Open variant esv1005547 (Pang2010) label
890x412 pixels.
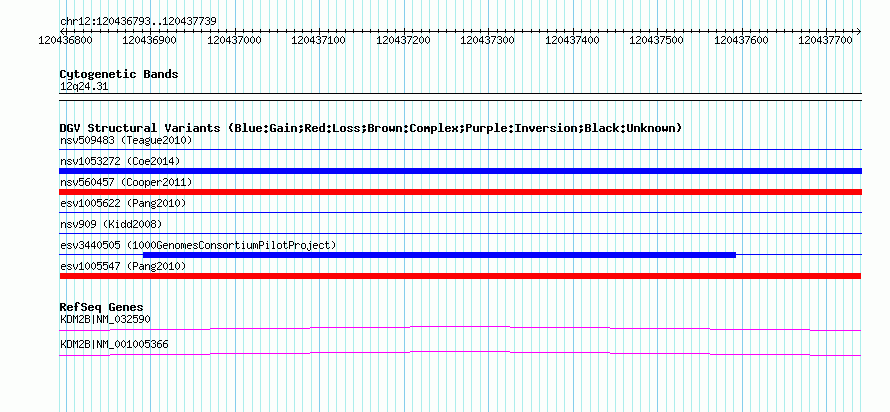[123, 266]
